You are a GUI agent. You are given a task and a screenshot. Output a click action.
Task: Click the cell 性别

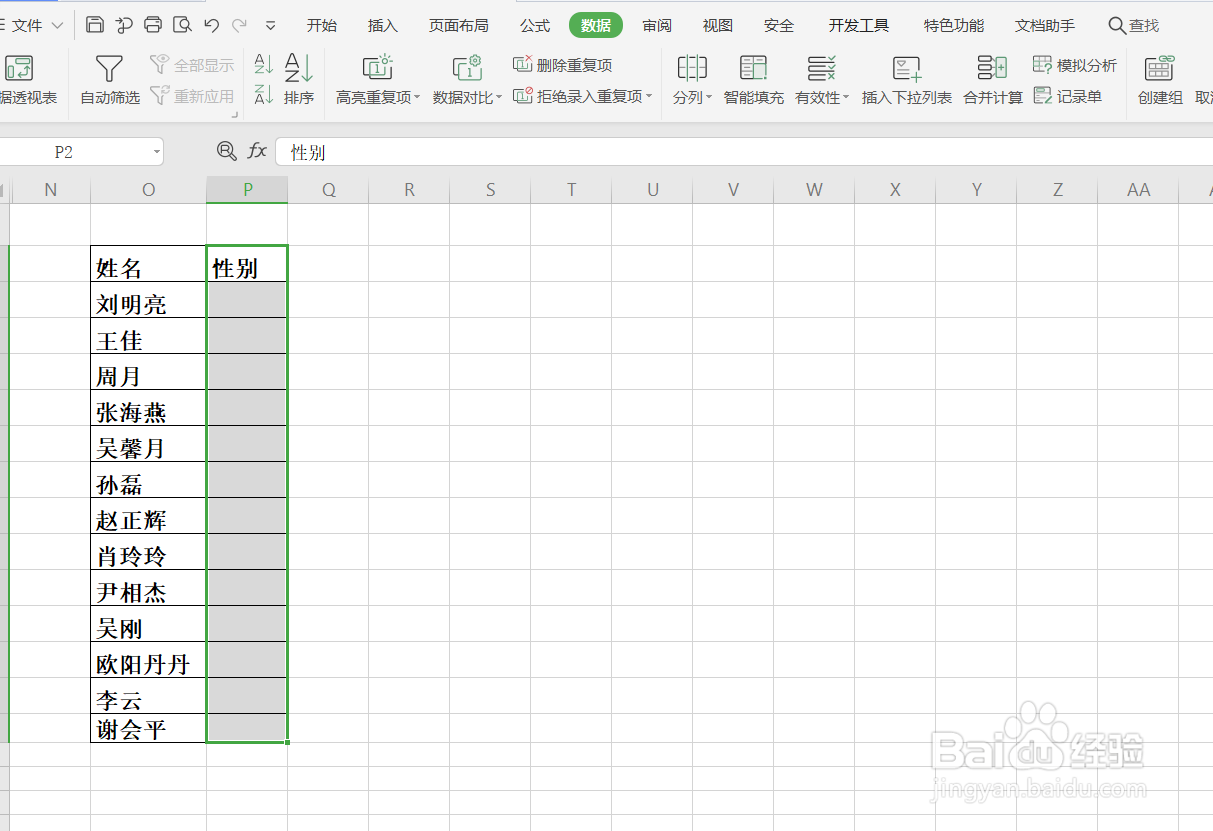(x=247, y=264)
